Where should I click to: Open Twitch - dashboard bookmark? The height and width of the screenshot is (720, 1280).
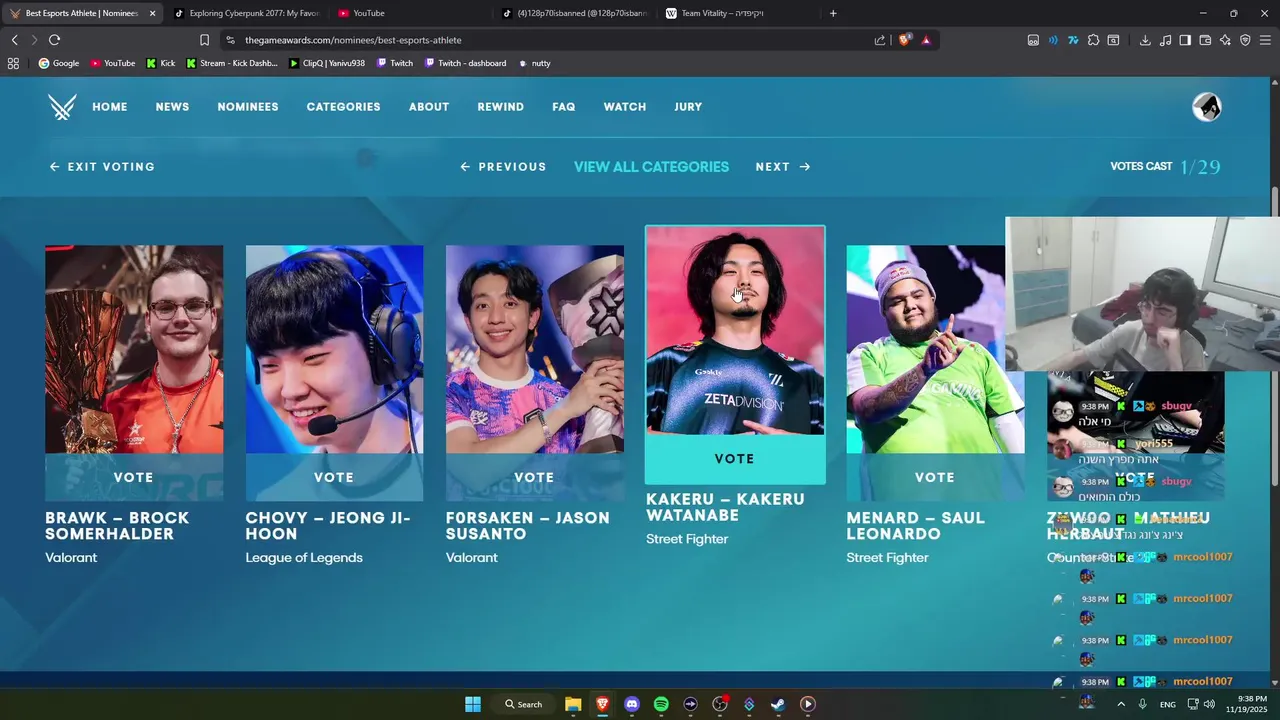(x=465, y=63)
